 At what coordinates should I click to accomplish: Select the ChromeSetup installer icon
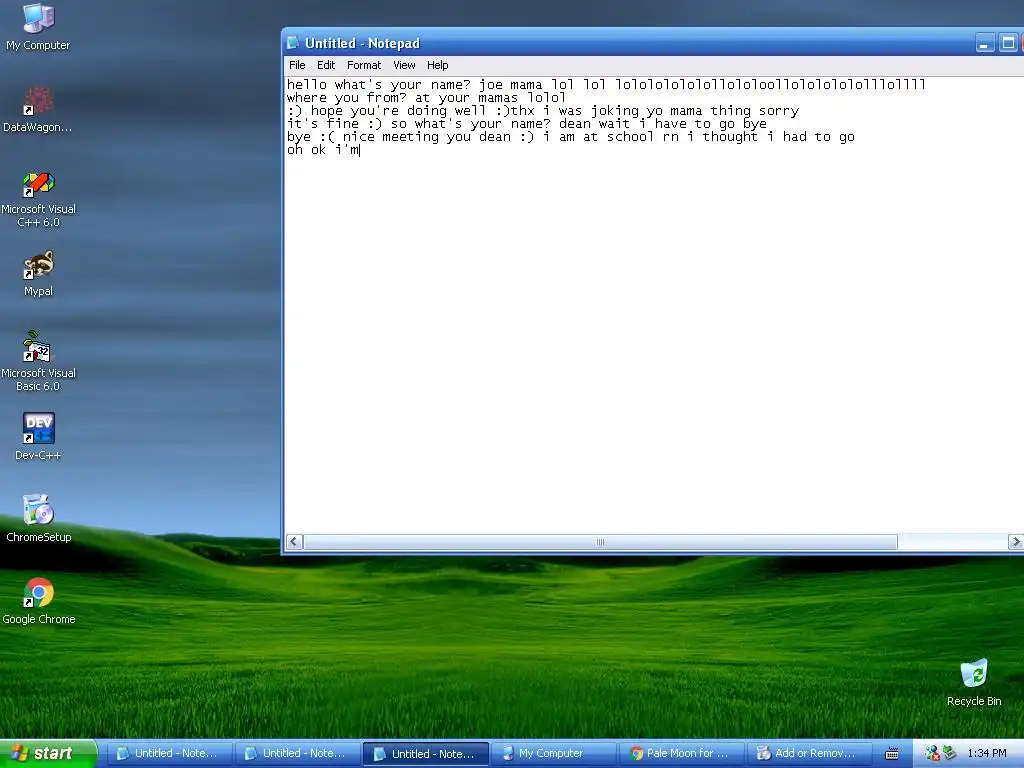(38, 519)
